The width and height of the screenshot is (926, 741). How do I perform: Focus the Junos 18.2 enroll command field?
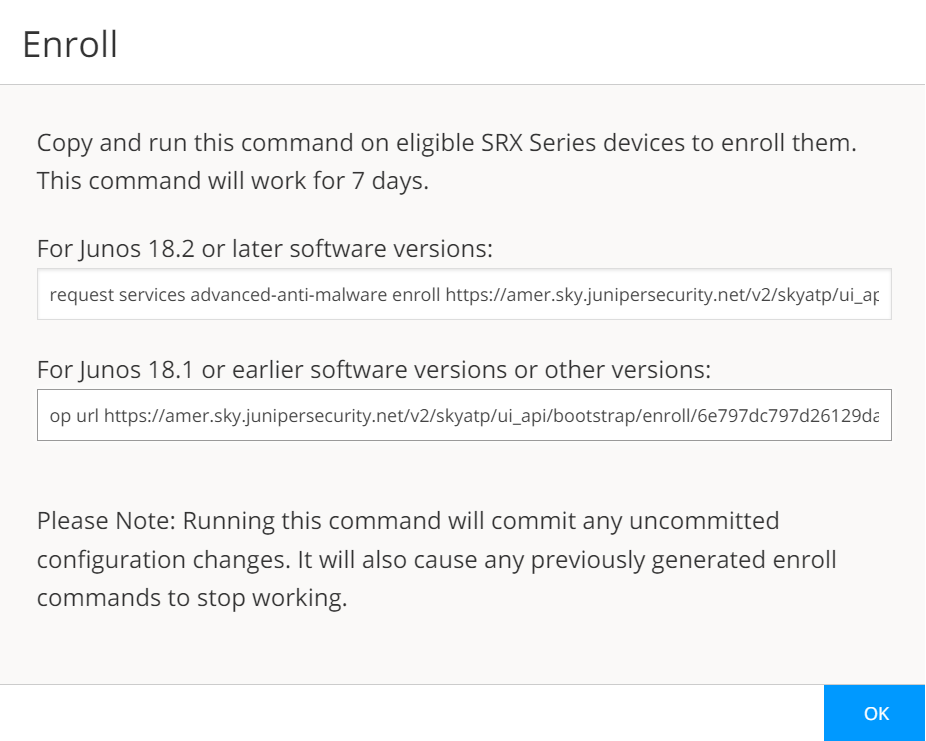click(464, 295)
